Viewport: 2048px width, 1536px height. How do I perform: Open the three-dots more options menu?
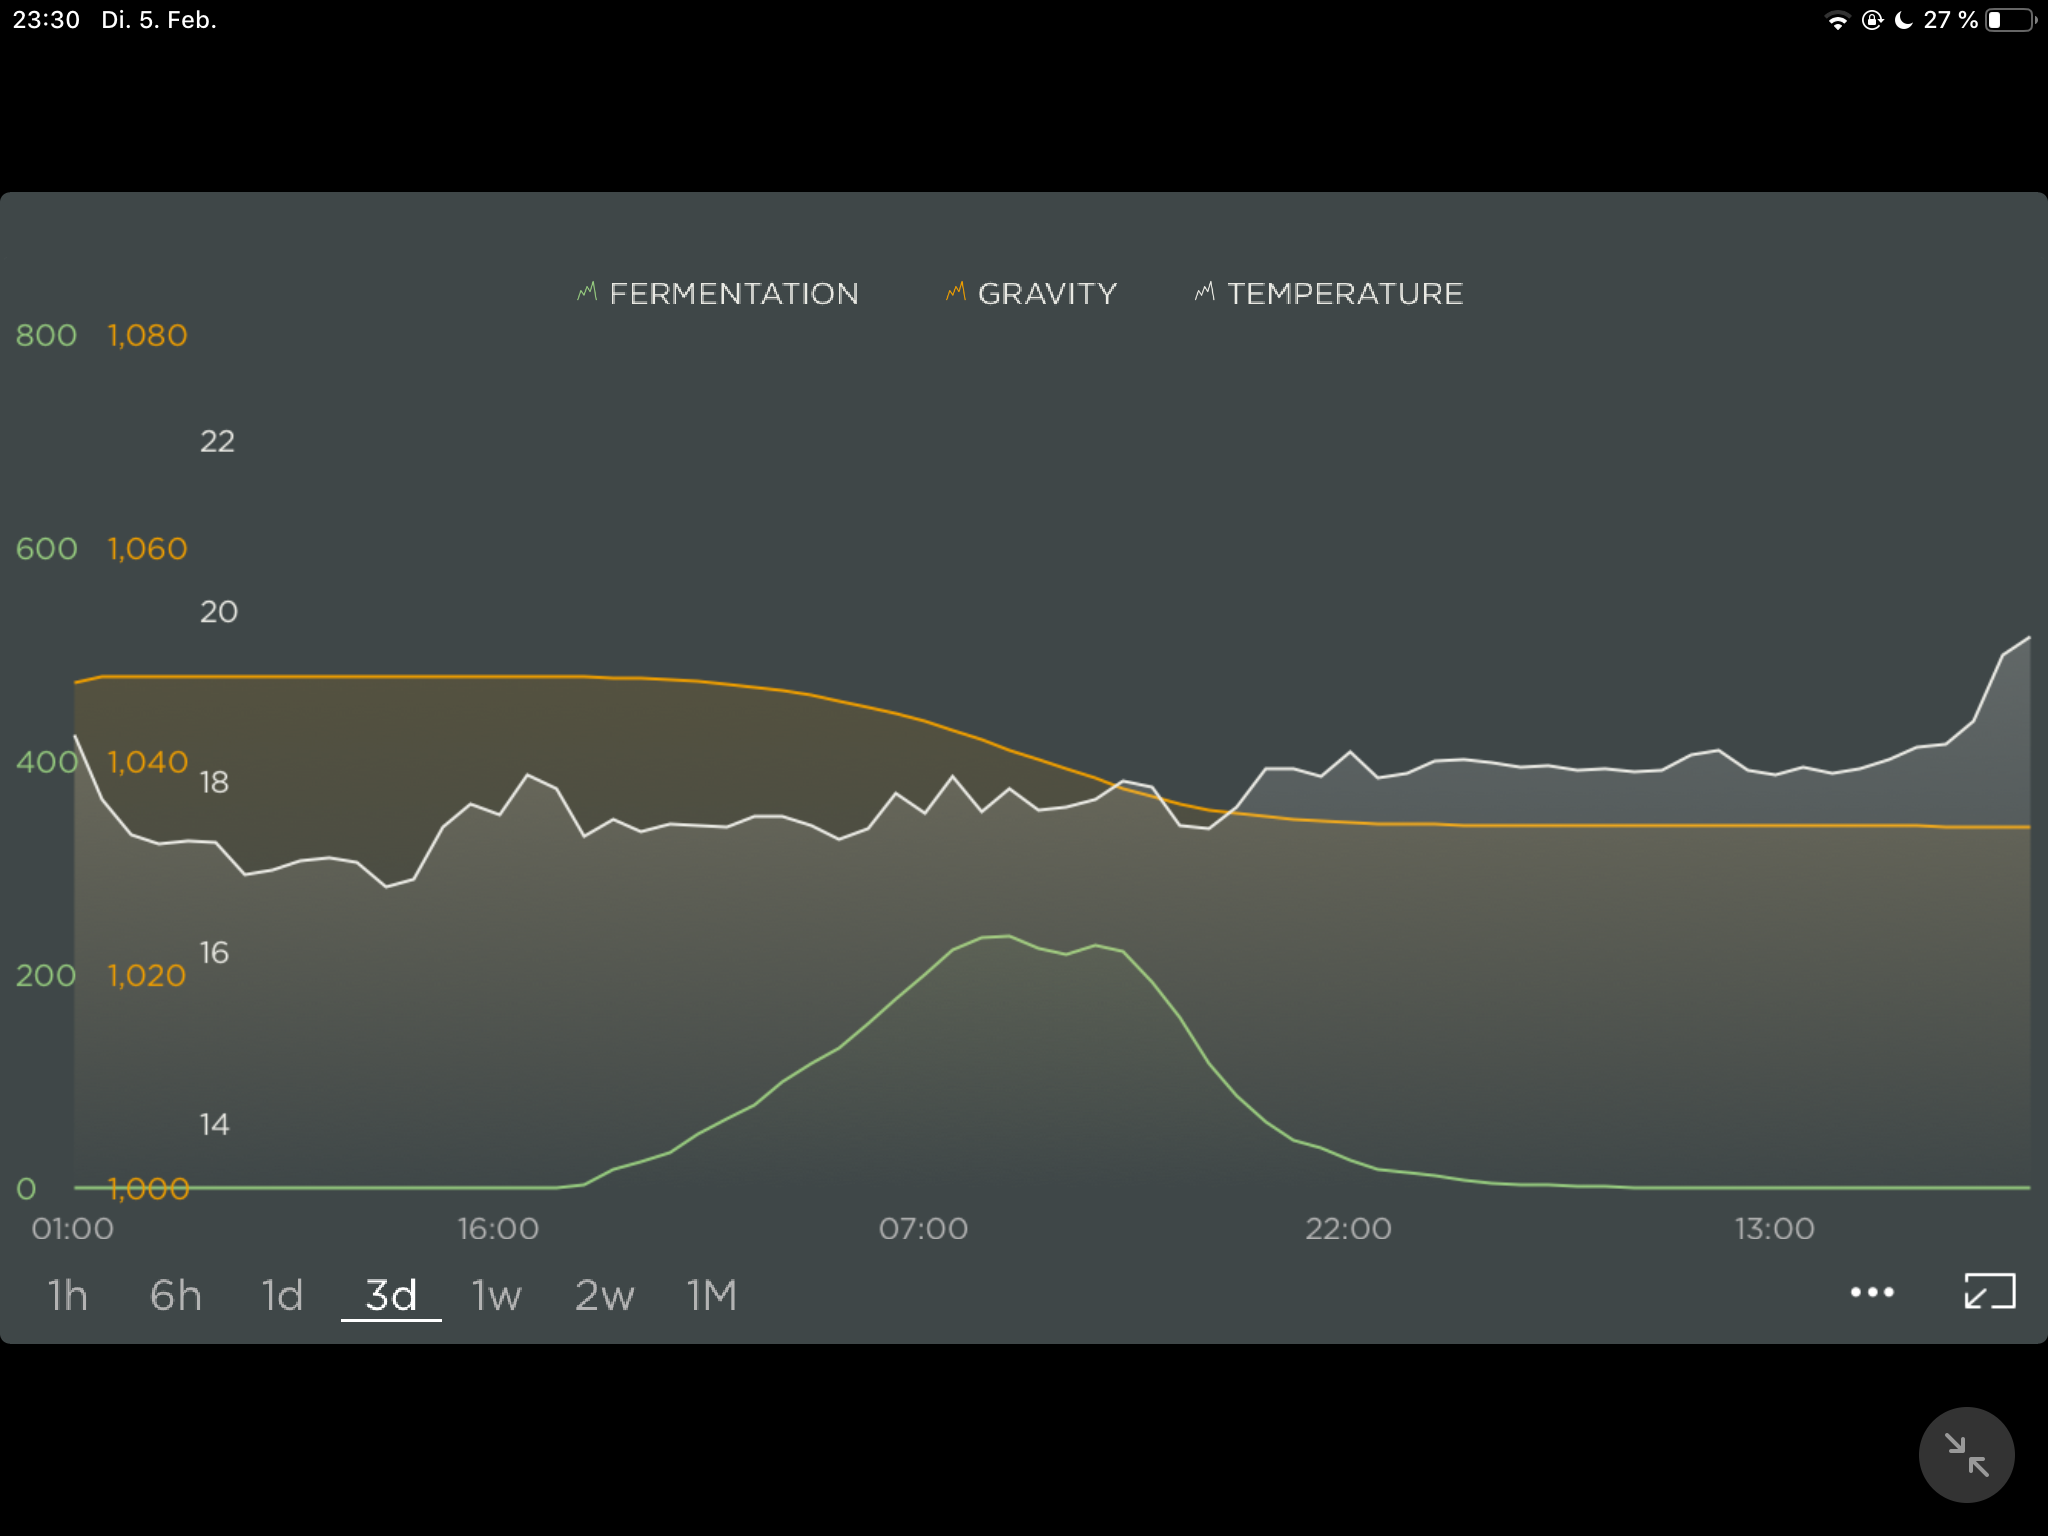[1871, 1292]
